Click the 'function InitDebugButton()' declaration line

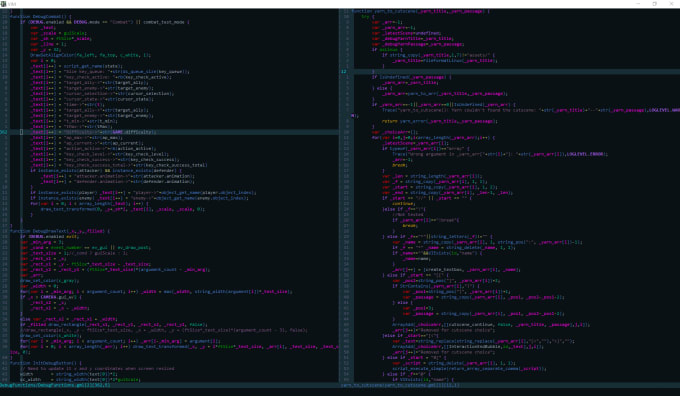(46, 363)
